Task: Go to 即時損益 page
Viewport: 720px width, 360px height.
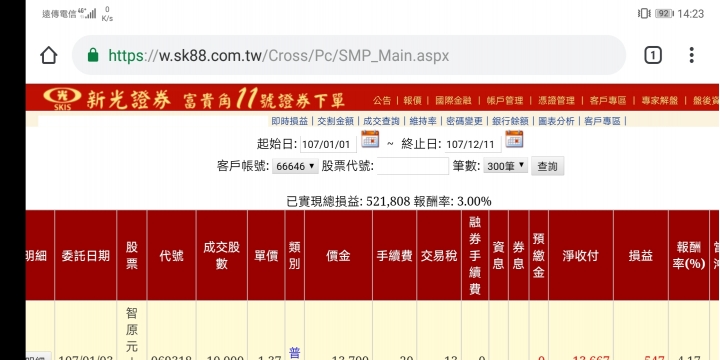Action: tap(289, 121)
